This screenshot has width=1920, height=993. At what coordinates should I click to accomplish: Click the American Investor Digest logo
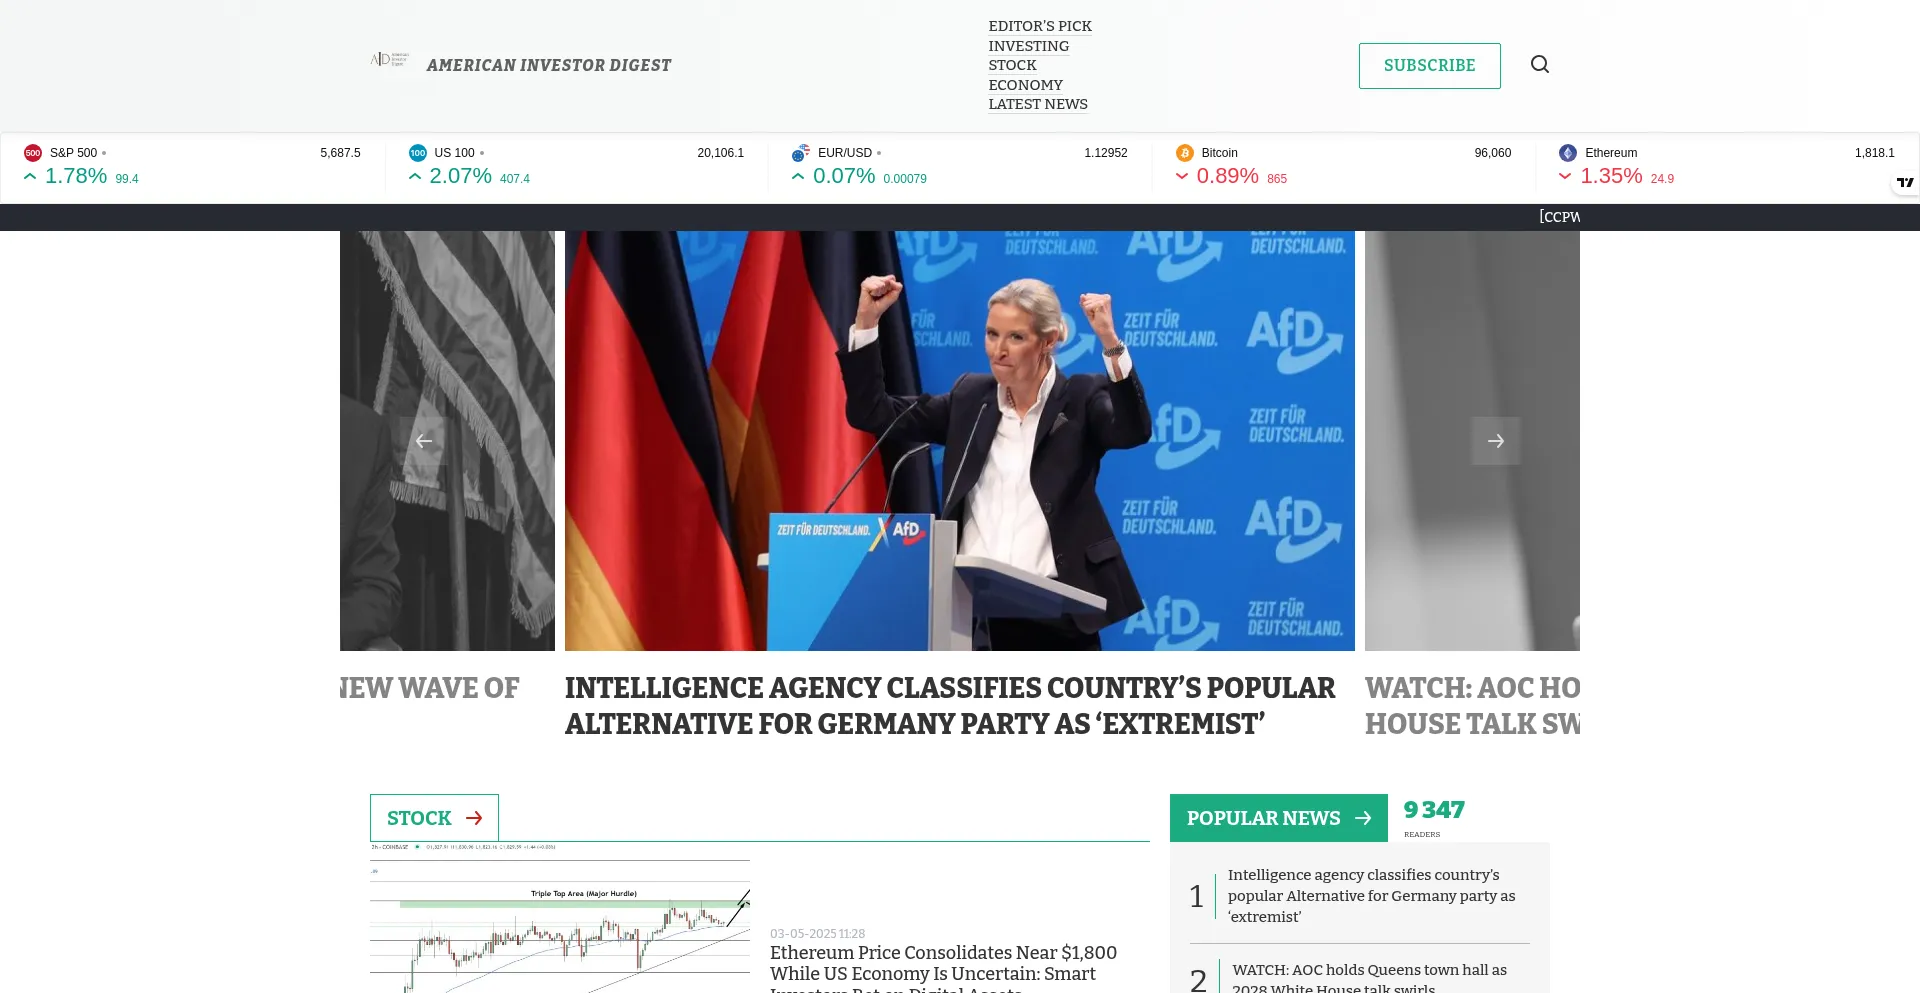[390, 59]
